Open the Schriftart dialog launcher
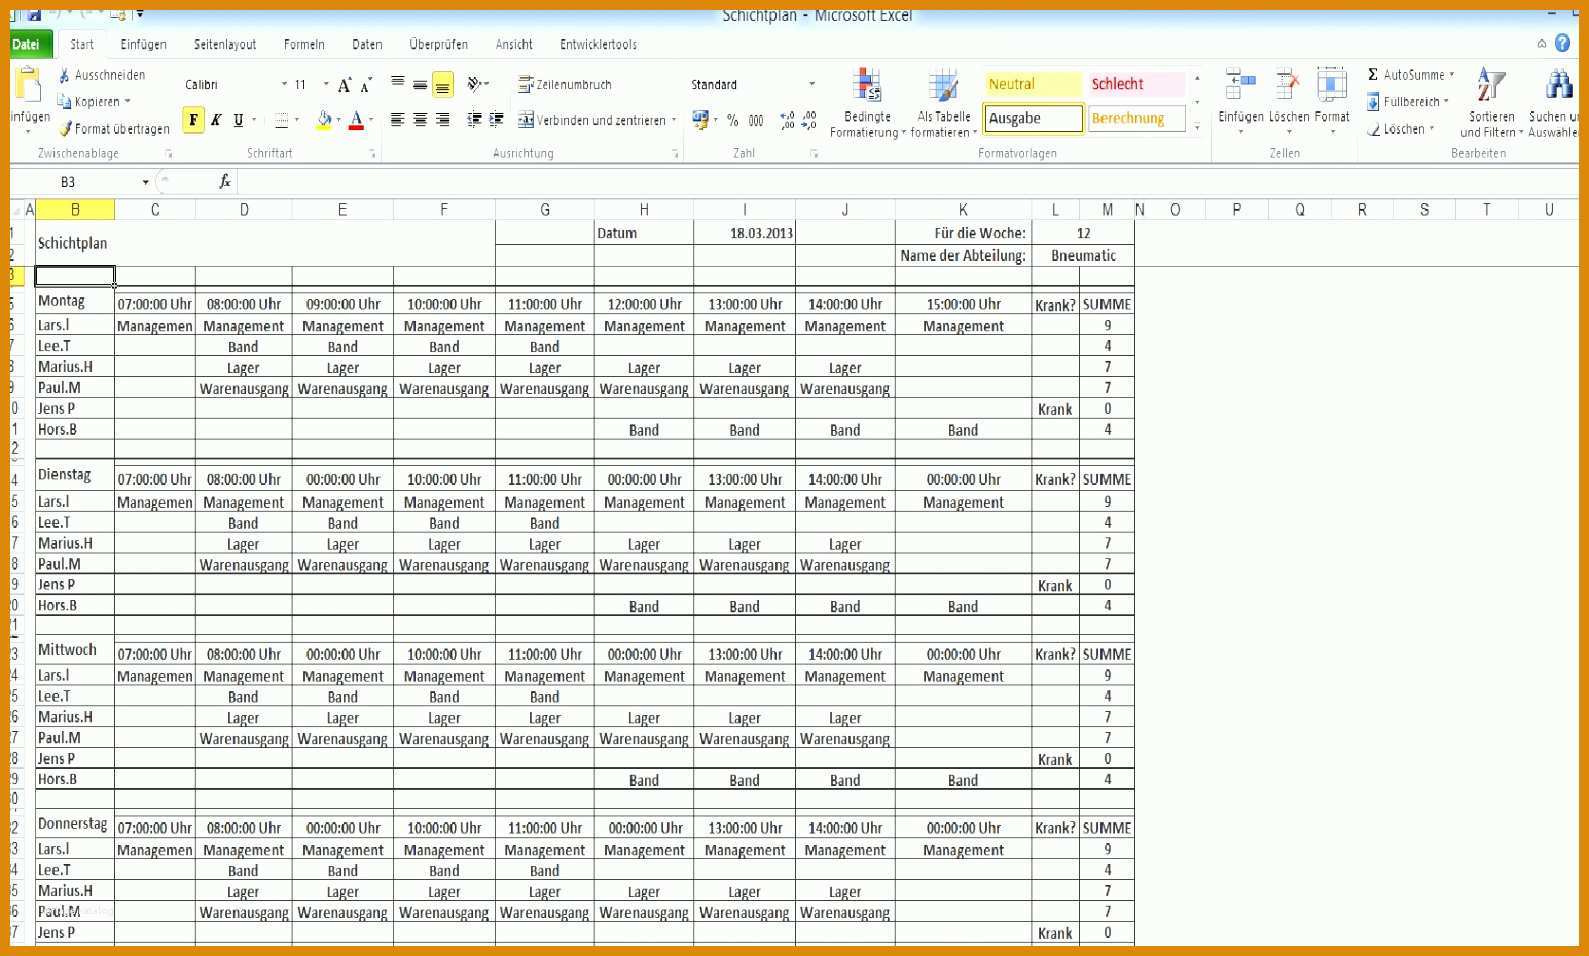 372,154
